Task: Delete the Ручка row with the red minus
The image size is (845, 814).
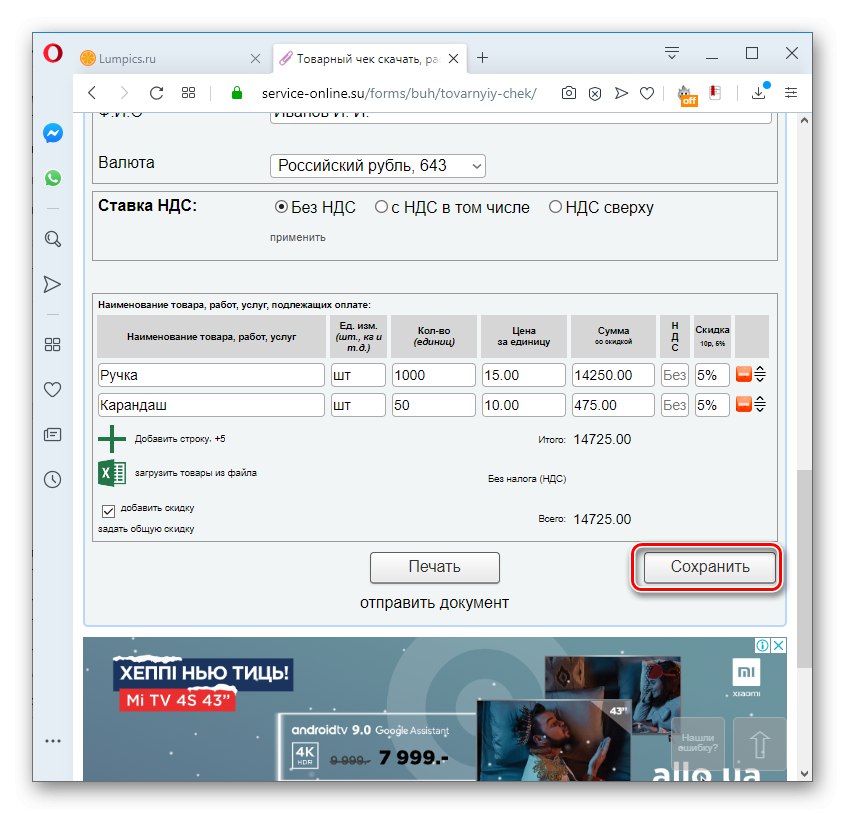Action: [744, 374]
